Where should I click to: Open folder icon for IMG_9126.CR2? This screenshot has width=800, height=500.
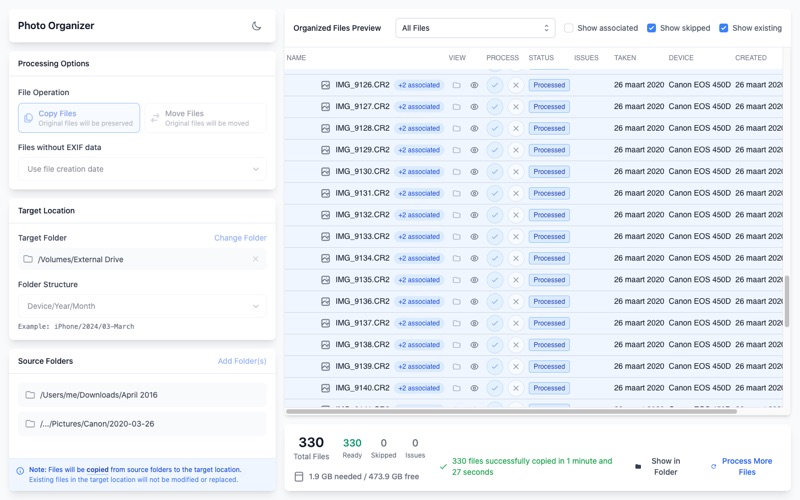click(x=457, y=85)
